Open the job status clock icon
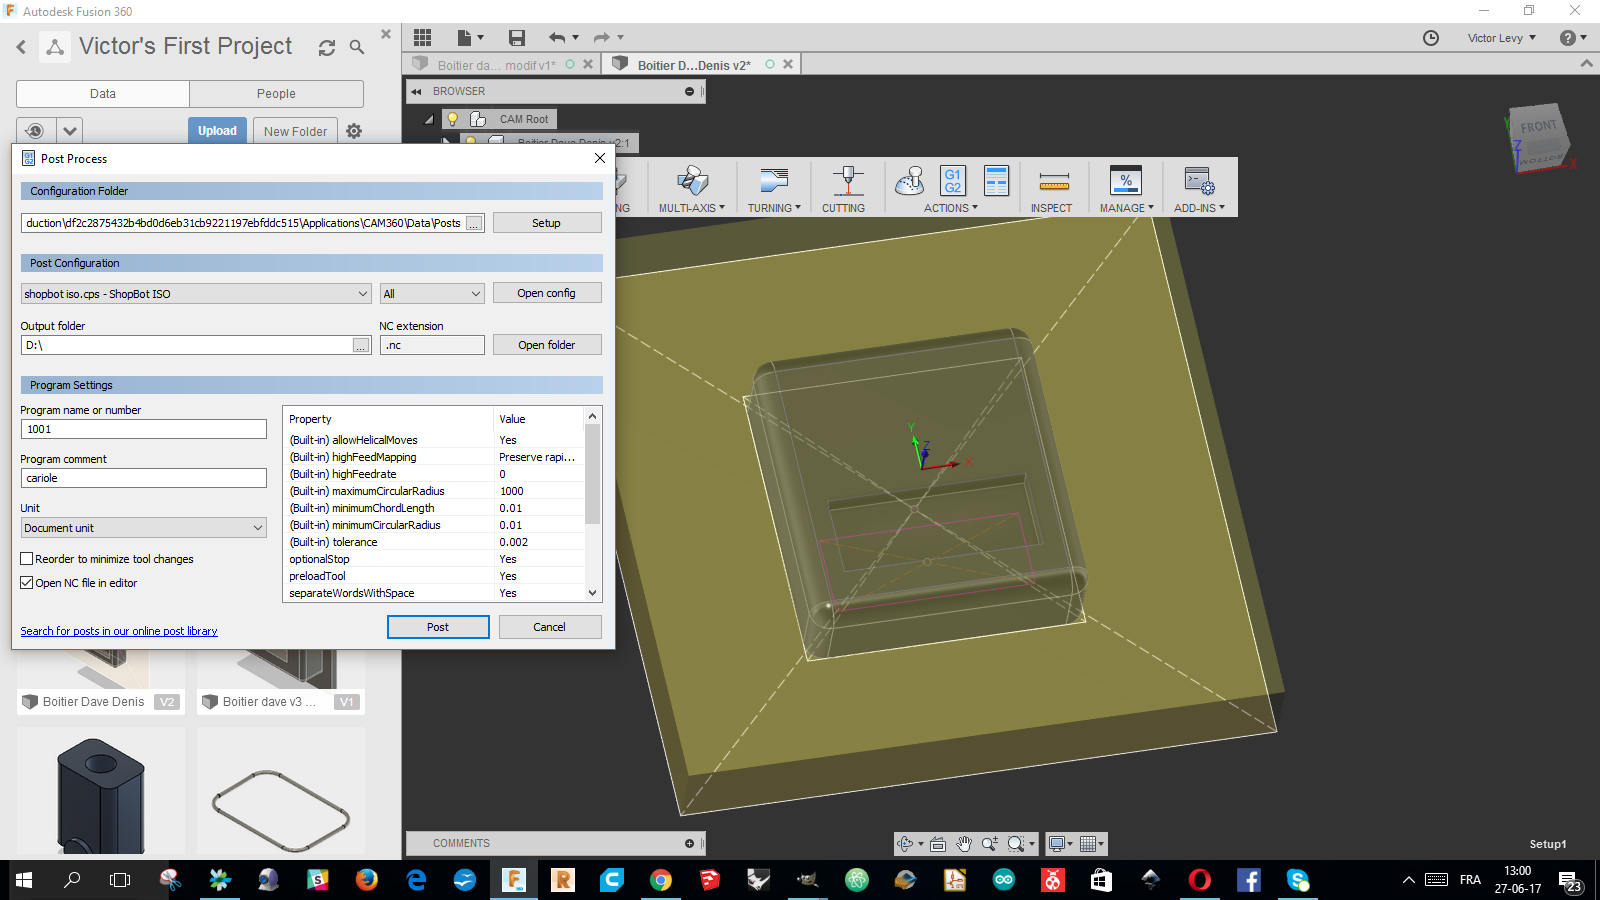 pos(1431,38)
